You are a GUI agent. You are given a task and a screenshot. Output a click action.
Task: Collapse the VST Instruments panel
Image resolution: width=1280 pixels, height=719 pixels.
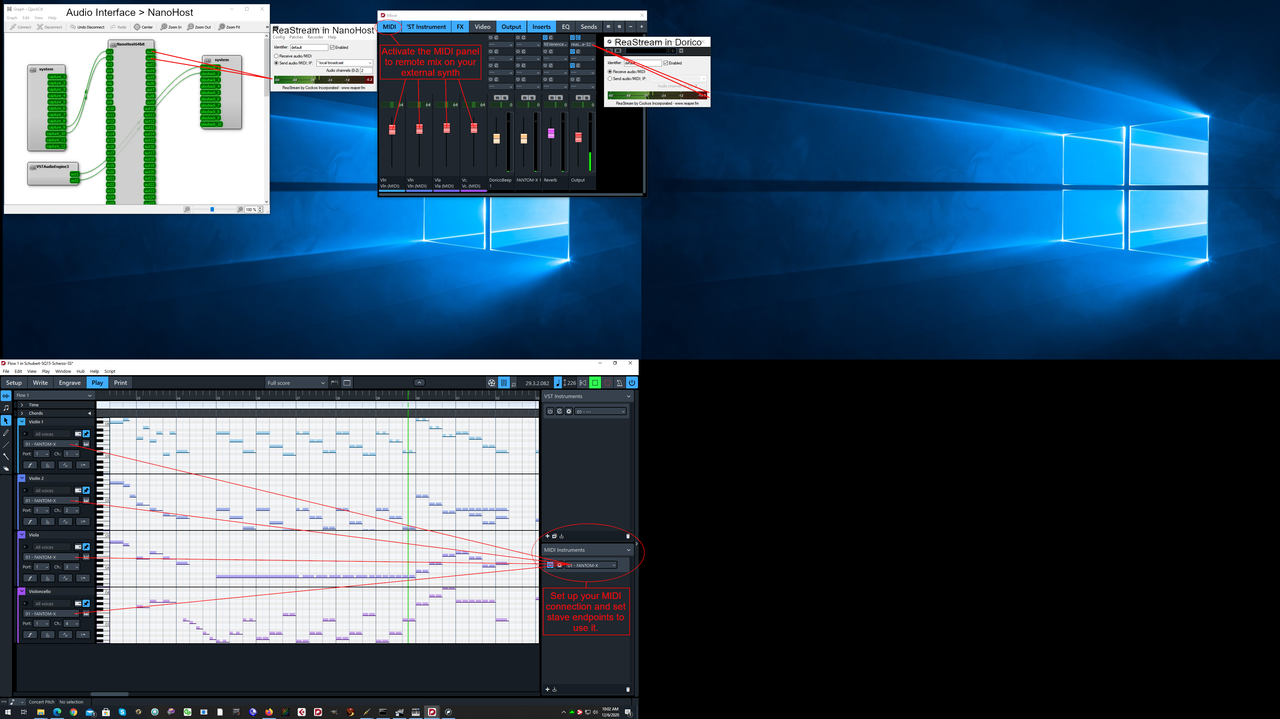[628, 397]
